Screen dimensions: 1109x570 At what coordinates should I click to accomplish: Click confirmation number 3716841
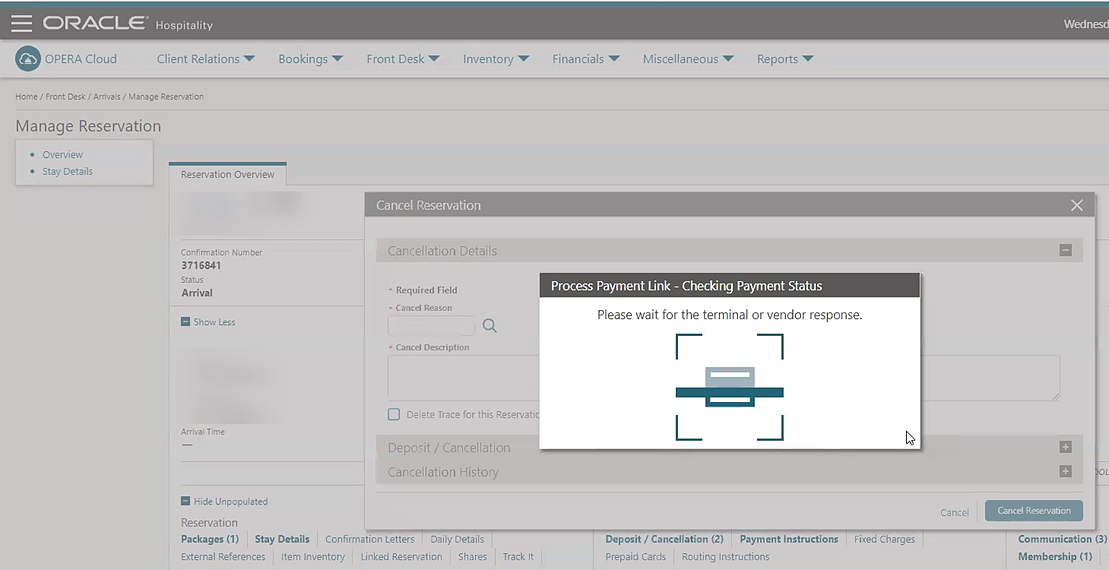201,265
